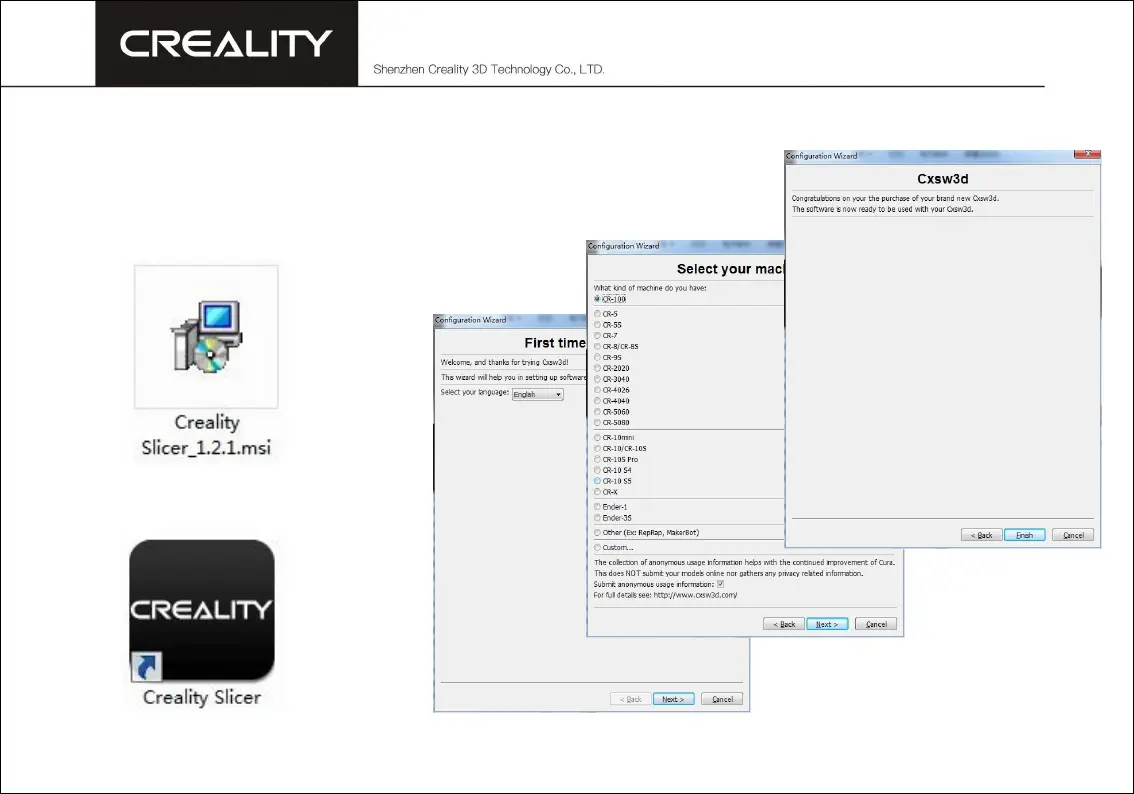
Task: Choose the CR-X machine option
Action: (x=597, y=492)
